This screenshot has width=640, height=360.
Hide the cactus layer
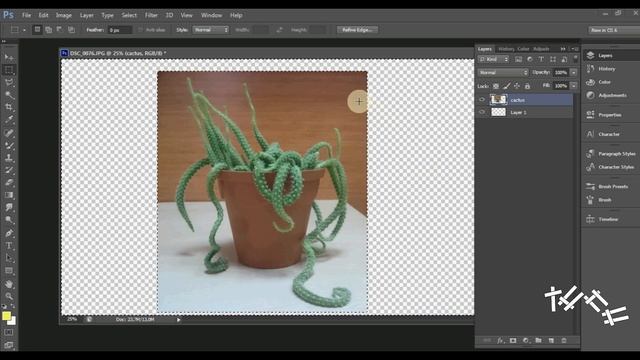pyautogui.click(x=482, y=100)
